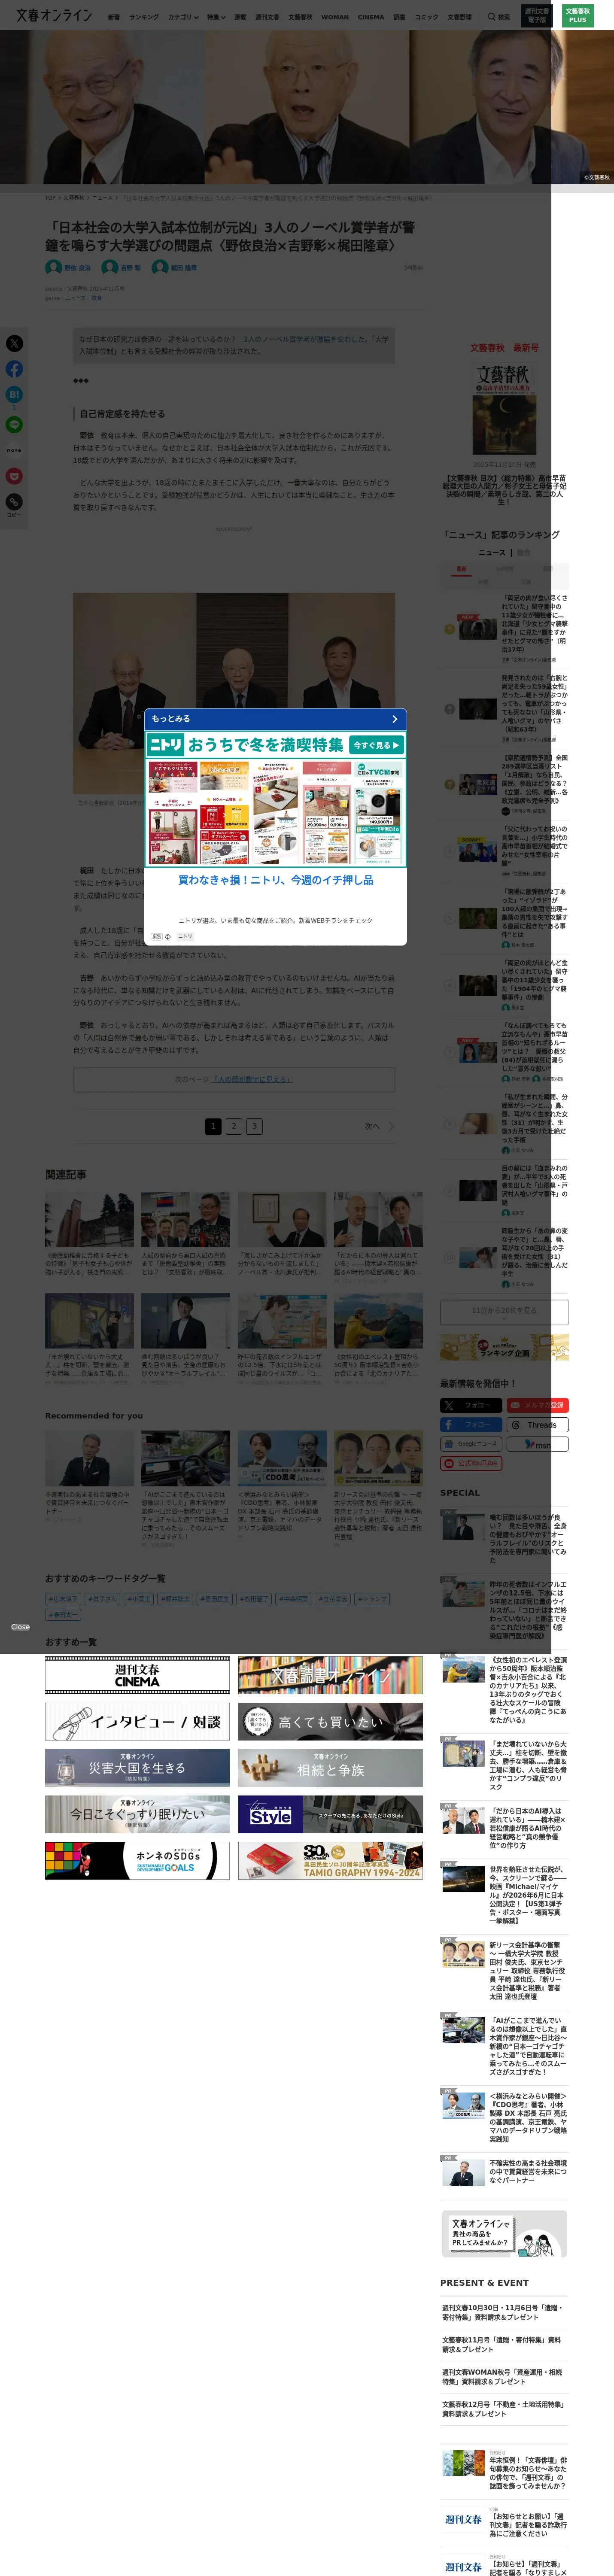Open msn follow button

pos(537,1444)
